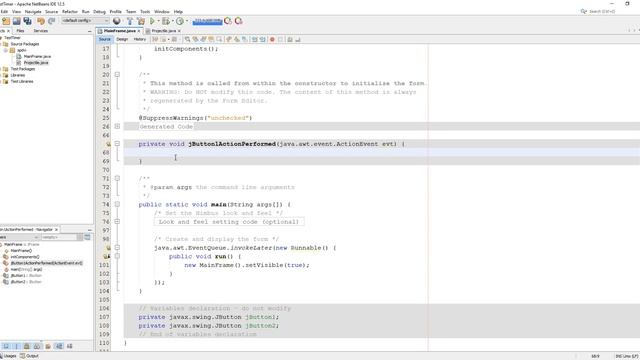Image resolution: width=640 pixels, height=360 pixels.
Task: Click the Last Edit icon in editor toolbar
Action: [x=155, y=40]
